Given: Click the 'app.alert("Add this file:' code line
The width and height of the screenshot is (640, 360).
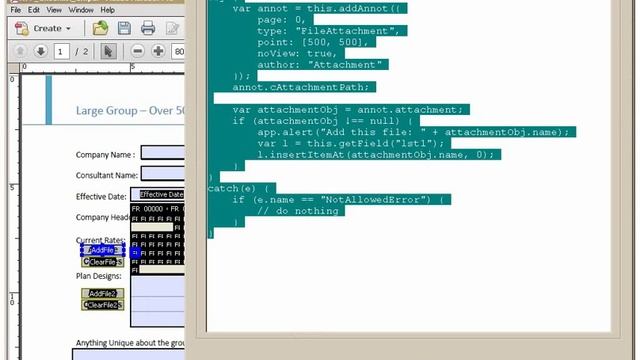Looking at the screenshot, I should tap(413, 132).
